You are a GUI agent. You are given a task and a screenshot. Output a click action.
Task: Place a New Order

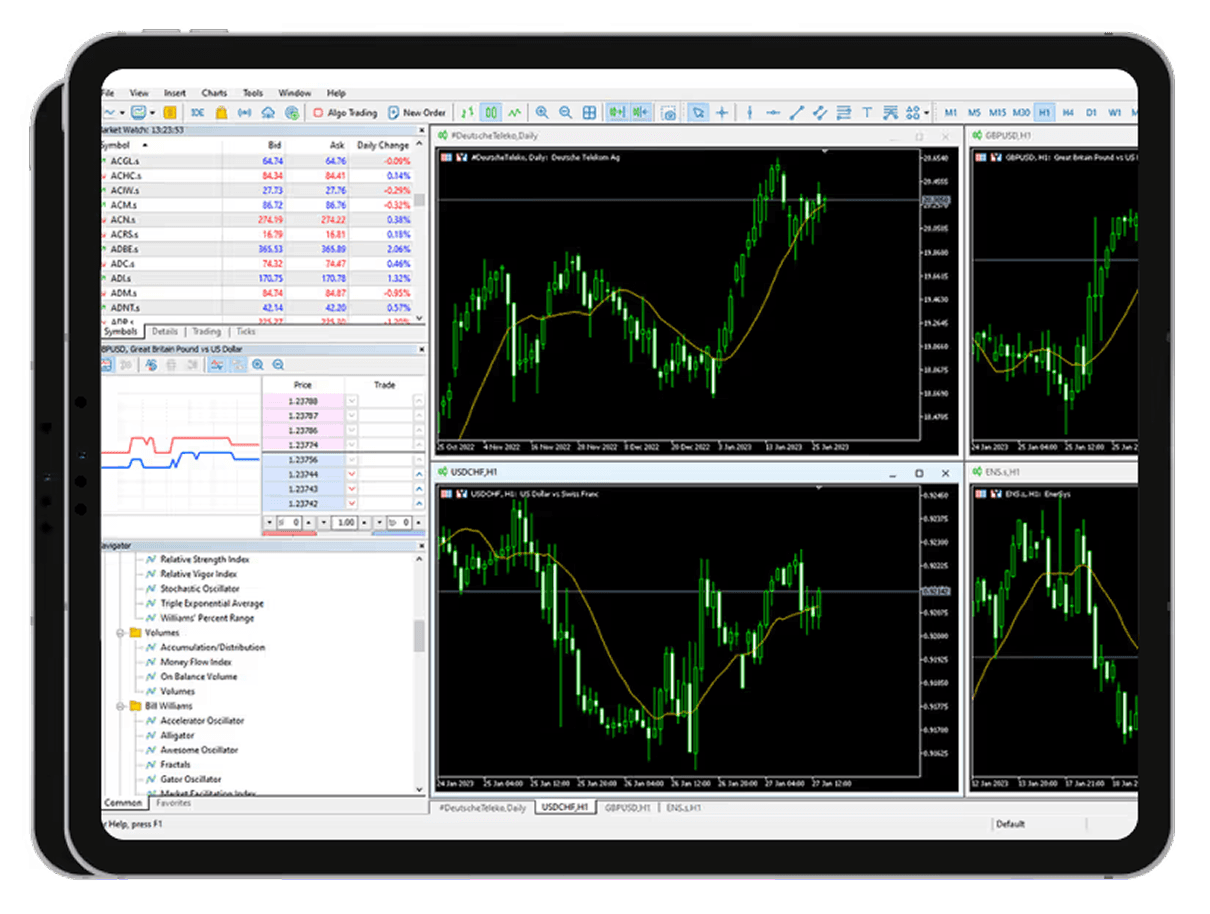(418, 112)
